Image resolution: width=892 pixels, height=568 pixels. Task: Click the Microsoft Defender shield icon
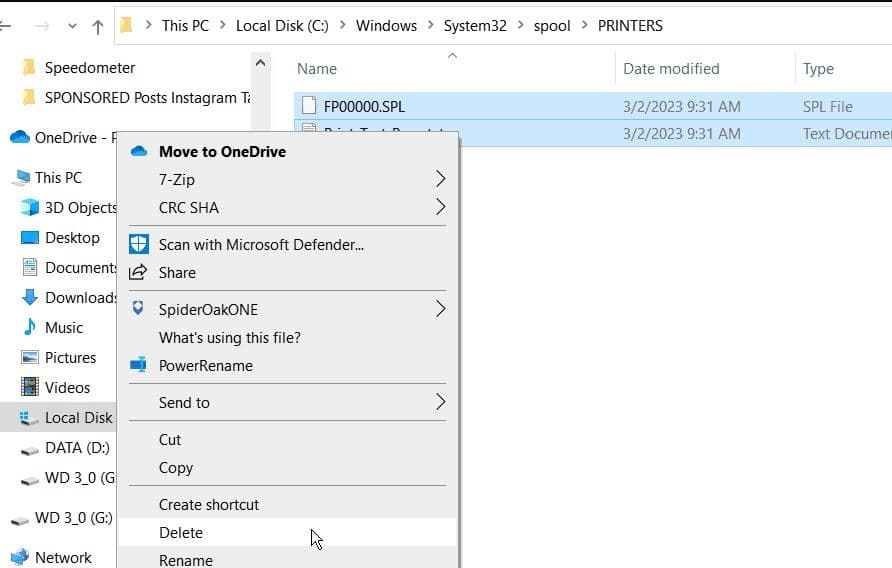coord(139,244)
